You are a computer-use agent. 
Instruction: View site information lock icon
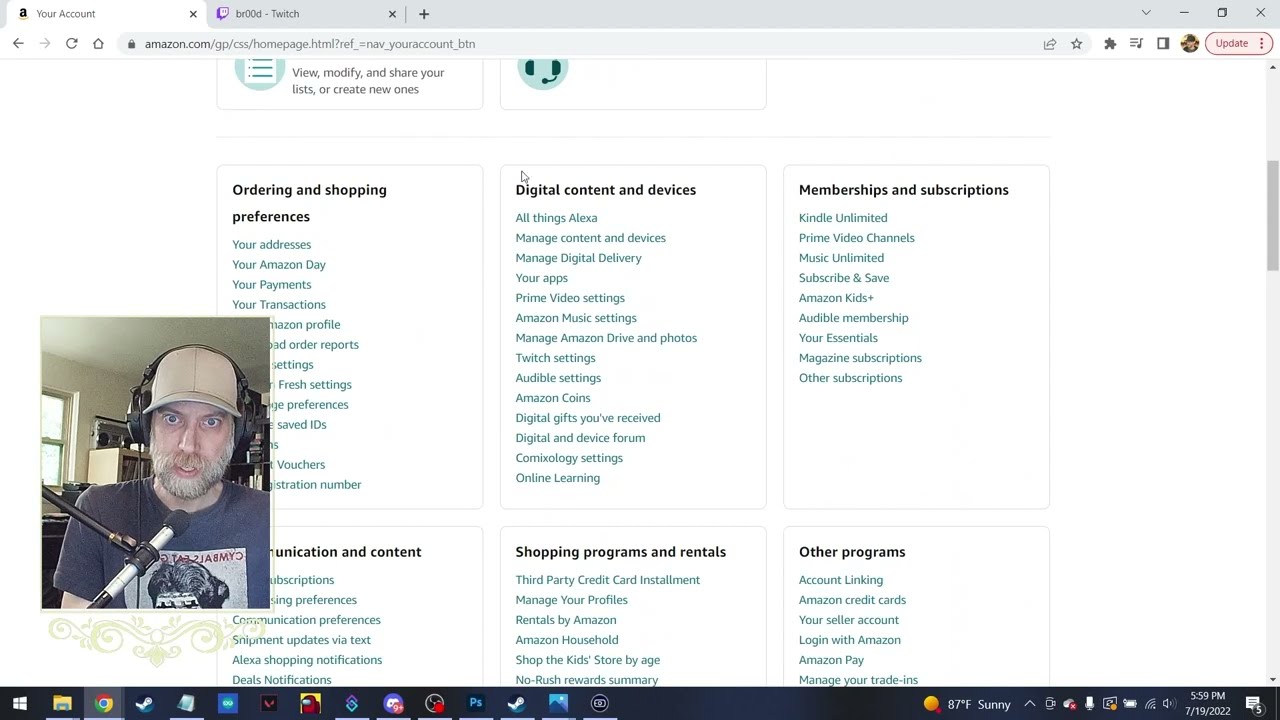(131, 44)
